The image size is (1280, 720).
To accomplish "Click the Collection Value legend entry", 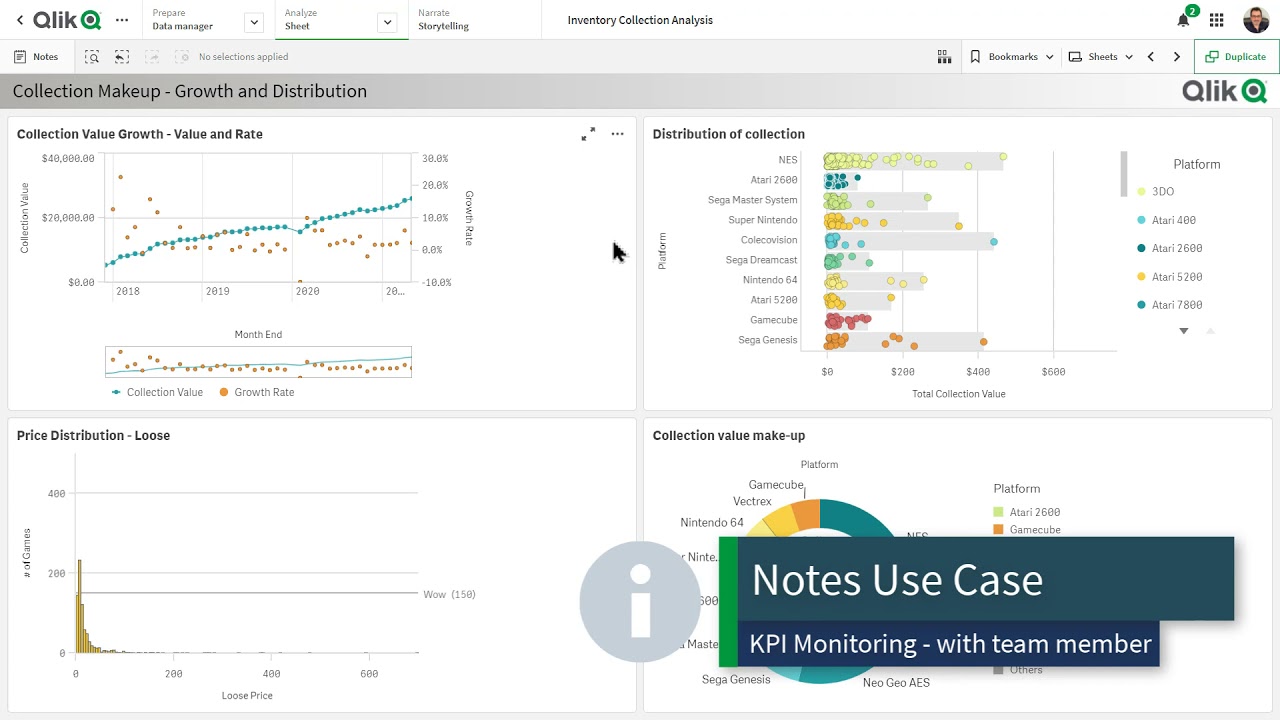I will [x=157, y=392].
